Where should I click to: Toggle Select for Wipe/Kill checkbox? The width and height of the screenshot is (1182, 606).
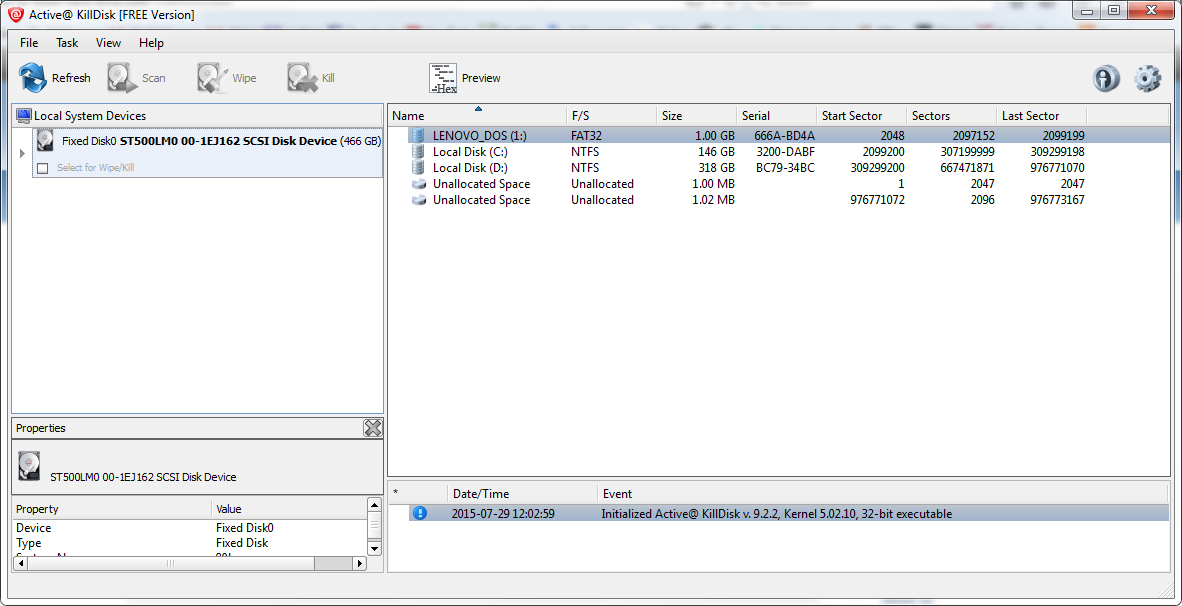42,168
